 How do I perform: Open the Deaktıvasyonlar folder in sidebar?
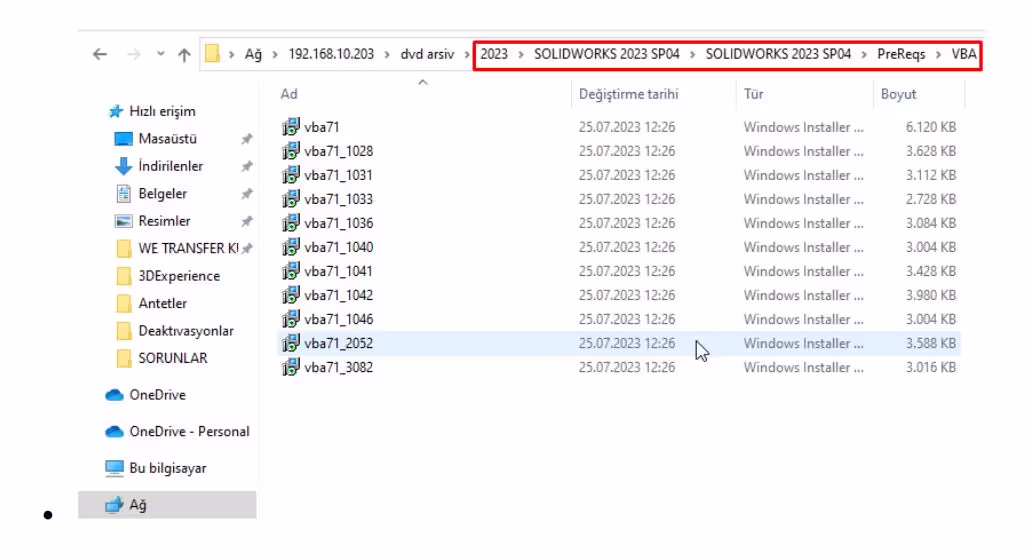tap(186, 331)
